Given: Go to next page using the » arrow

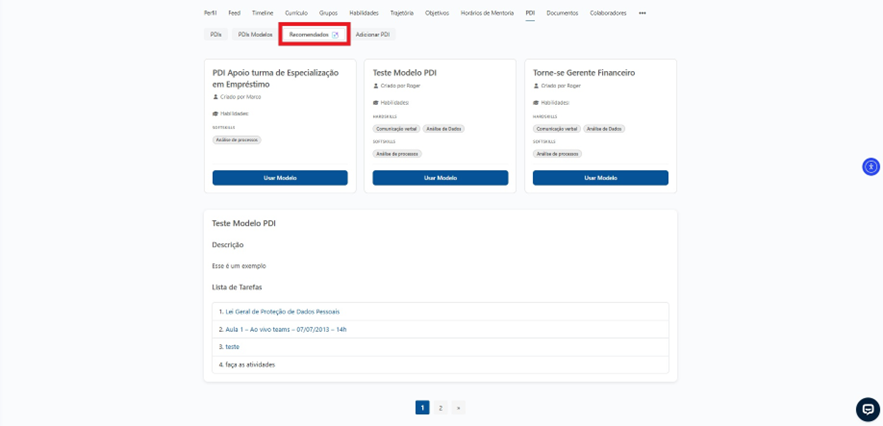Looking at the screenshot, I should point(458,408).
